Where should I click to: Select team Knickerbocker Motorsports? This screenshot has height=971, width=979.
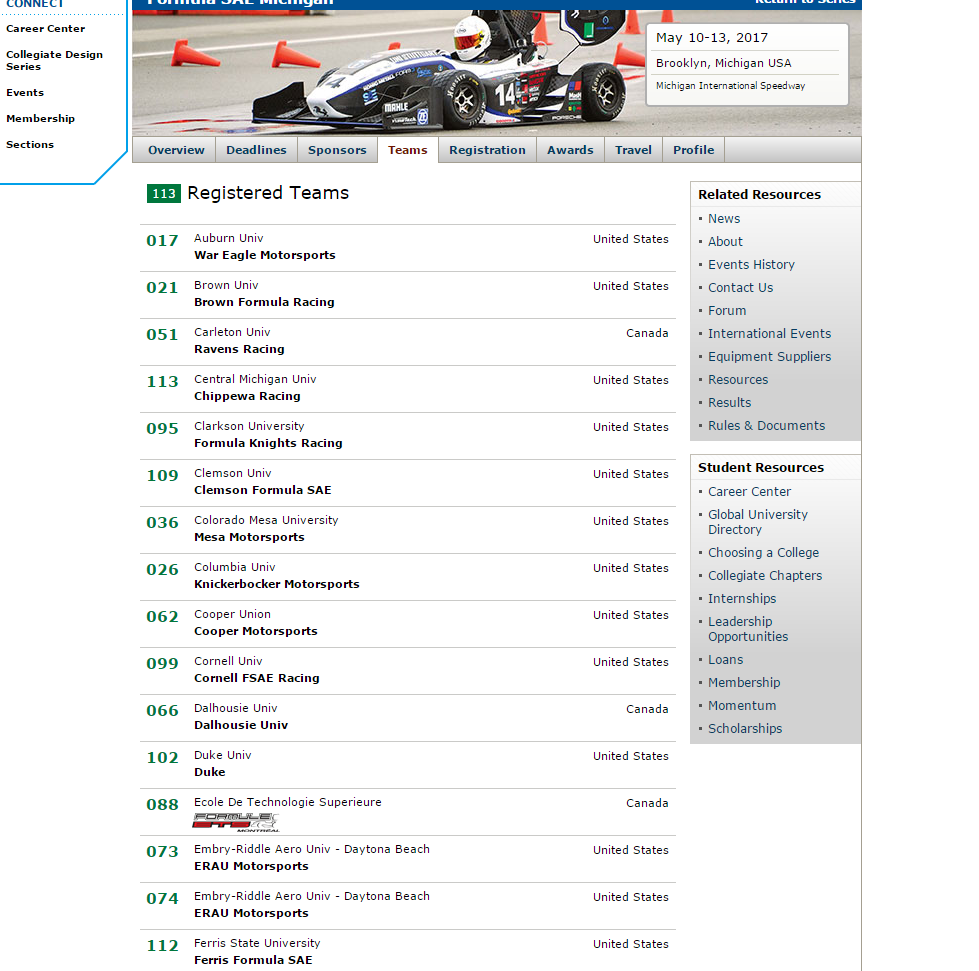[x=277, y=584]
